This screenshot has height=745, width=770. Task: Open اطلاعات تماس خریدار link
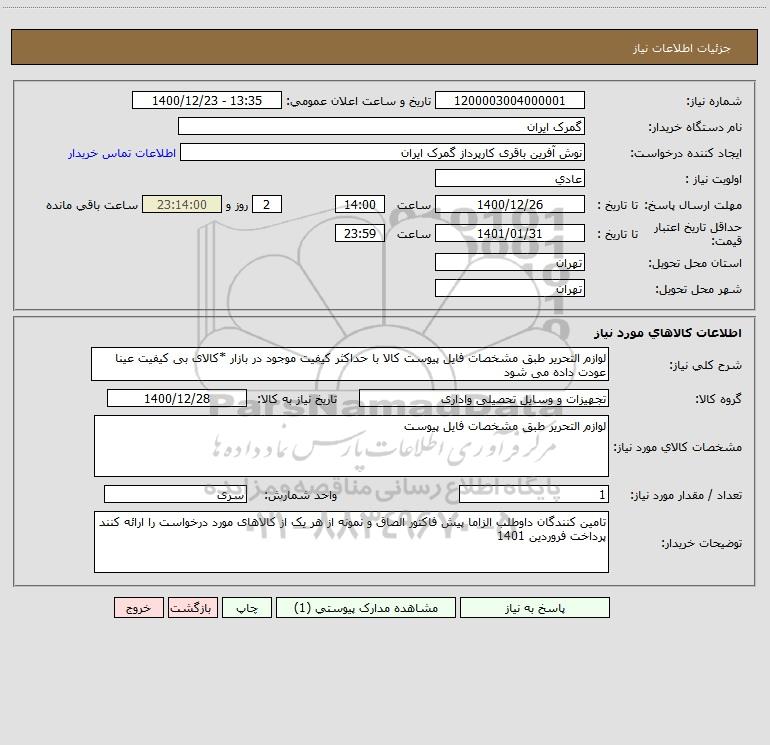(122, 153)
